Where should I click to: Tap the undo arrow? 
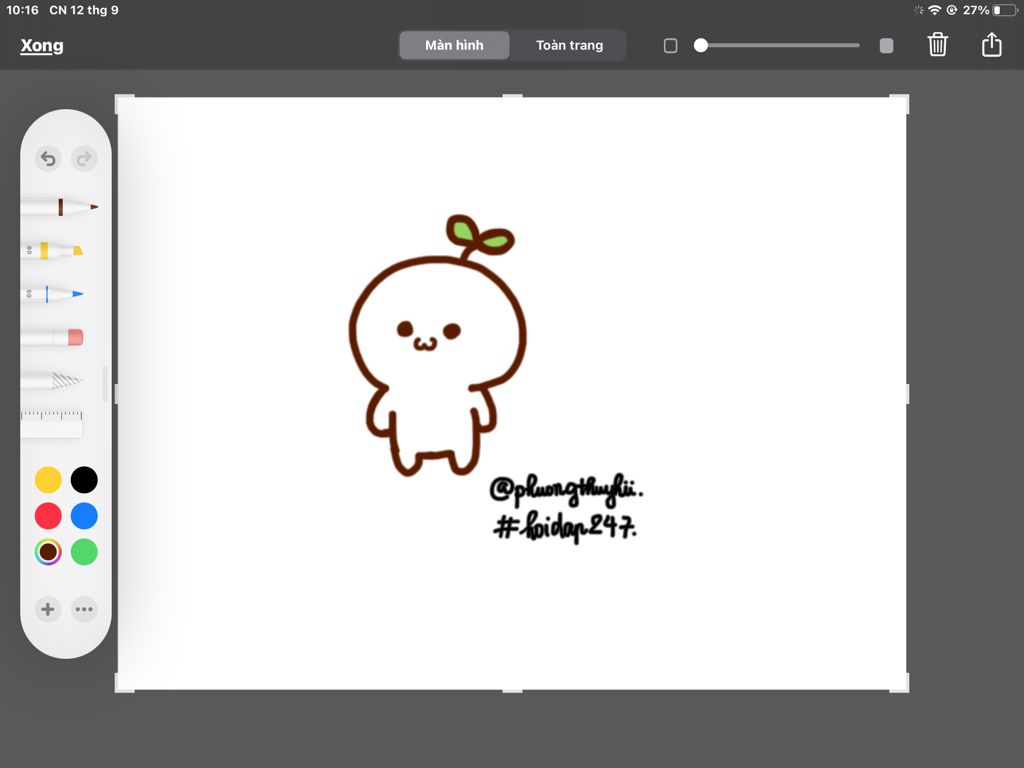[x=48, y=159]
